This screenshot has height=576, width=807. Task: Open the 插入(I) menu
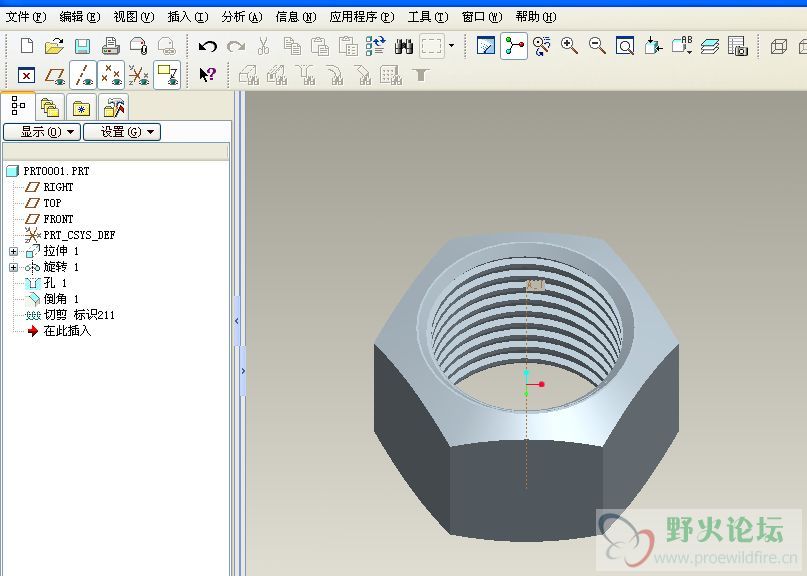(188, 17)
